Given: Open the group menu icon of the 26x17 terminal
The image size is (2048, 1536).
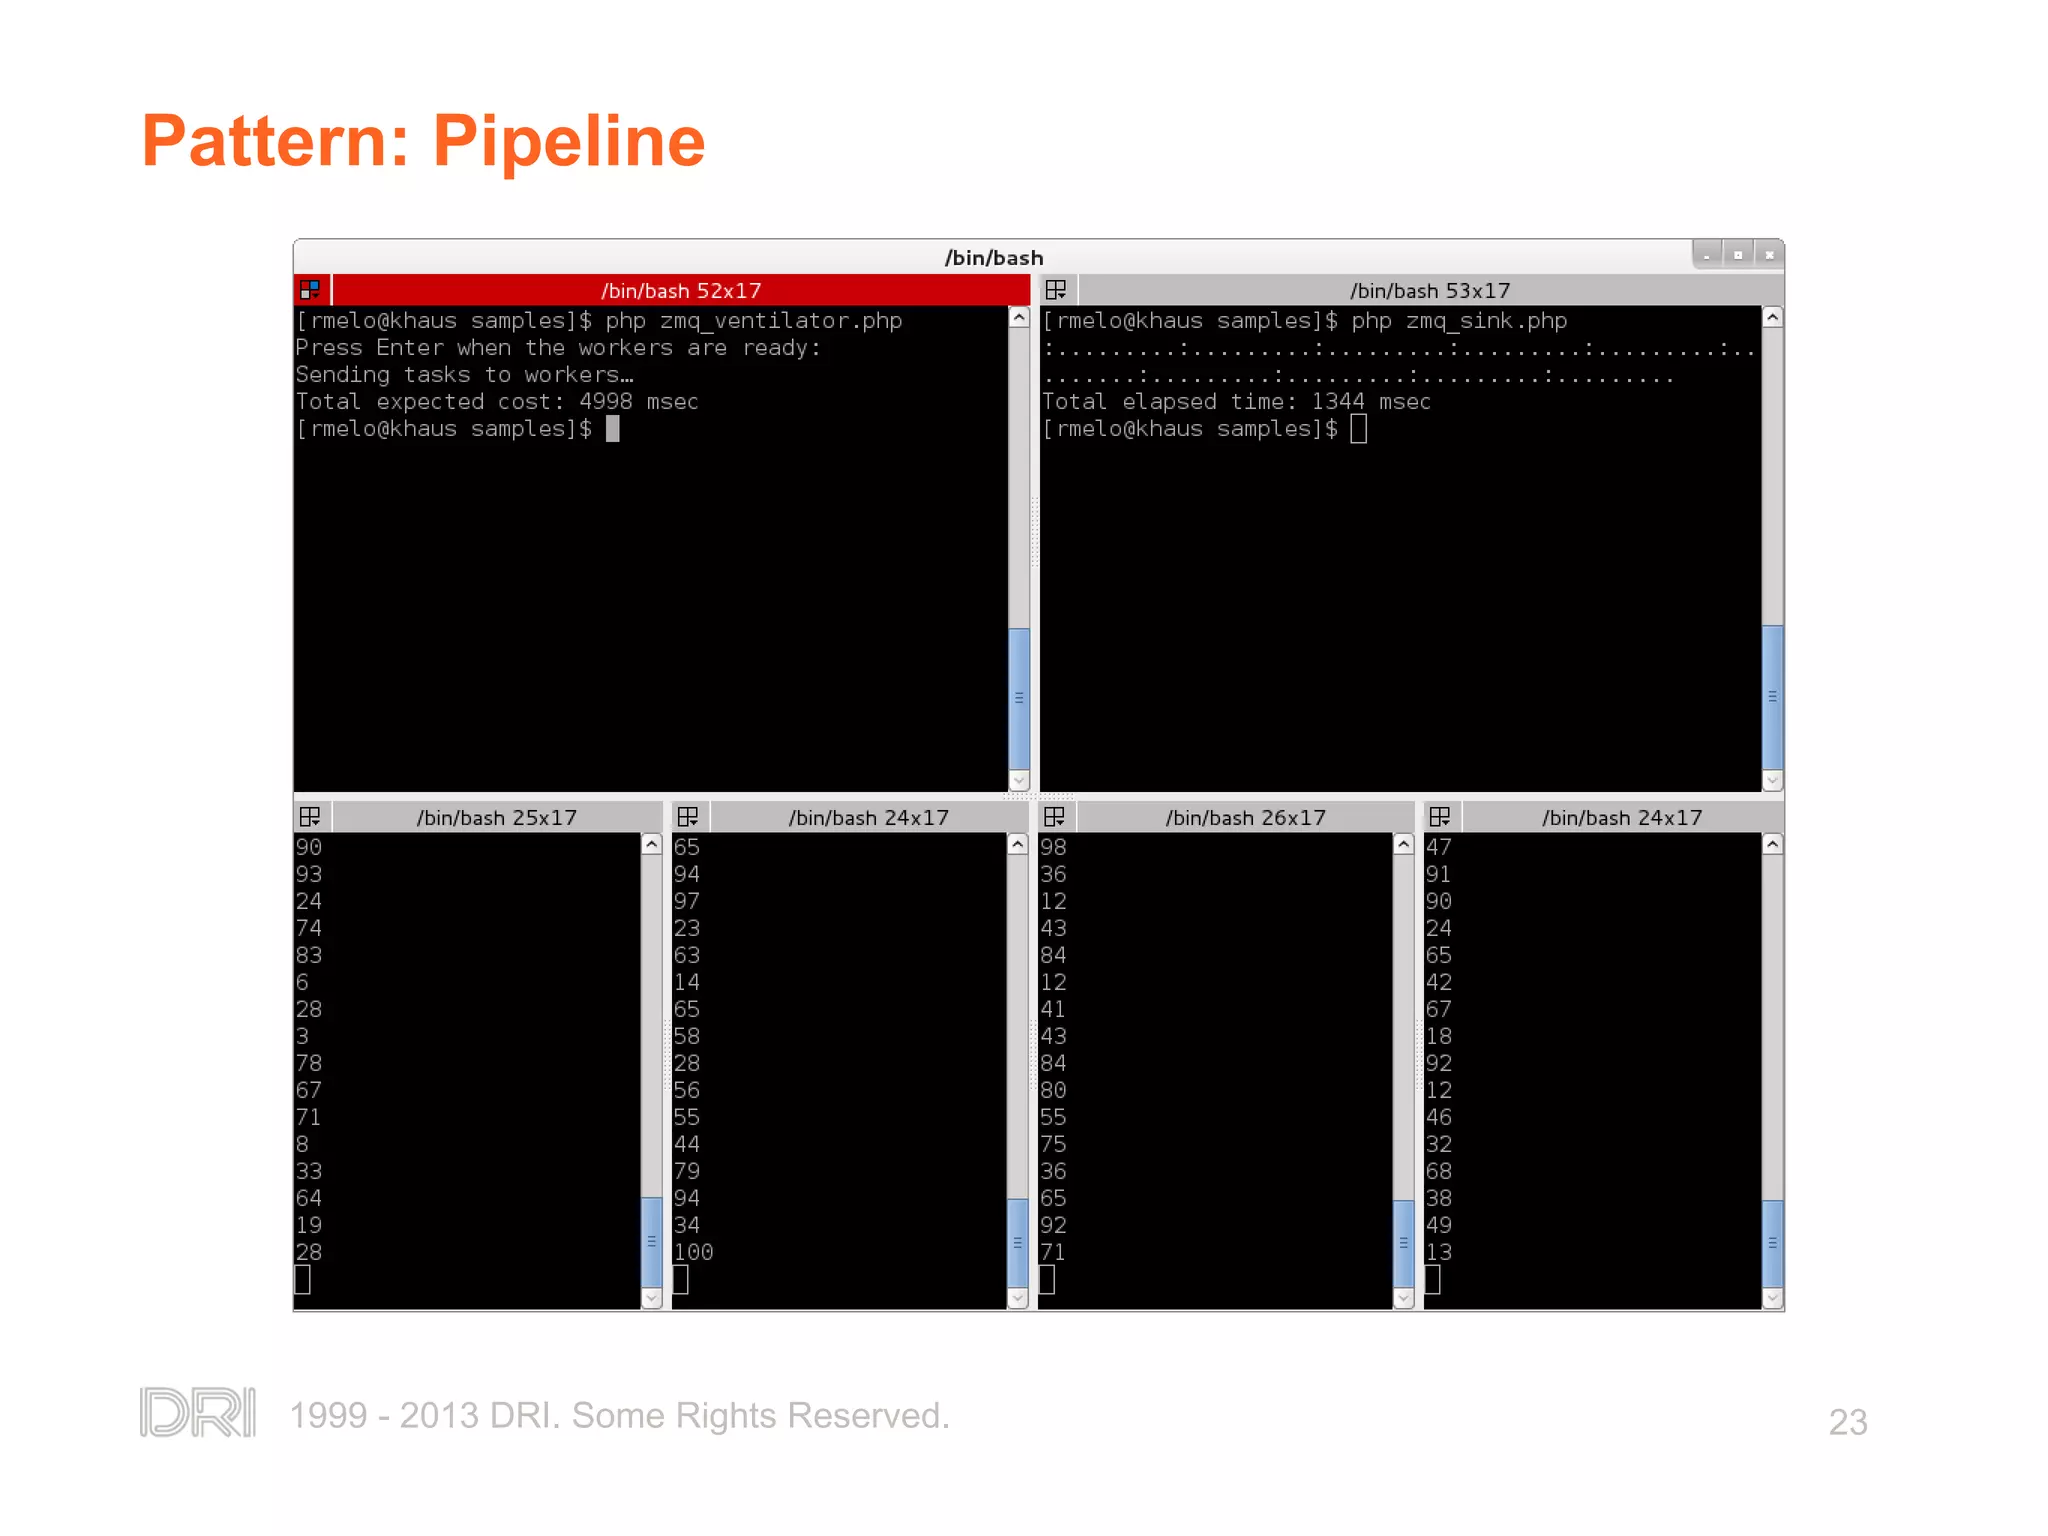Looking at the screenshot, I should pos(1054,817).
